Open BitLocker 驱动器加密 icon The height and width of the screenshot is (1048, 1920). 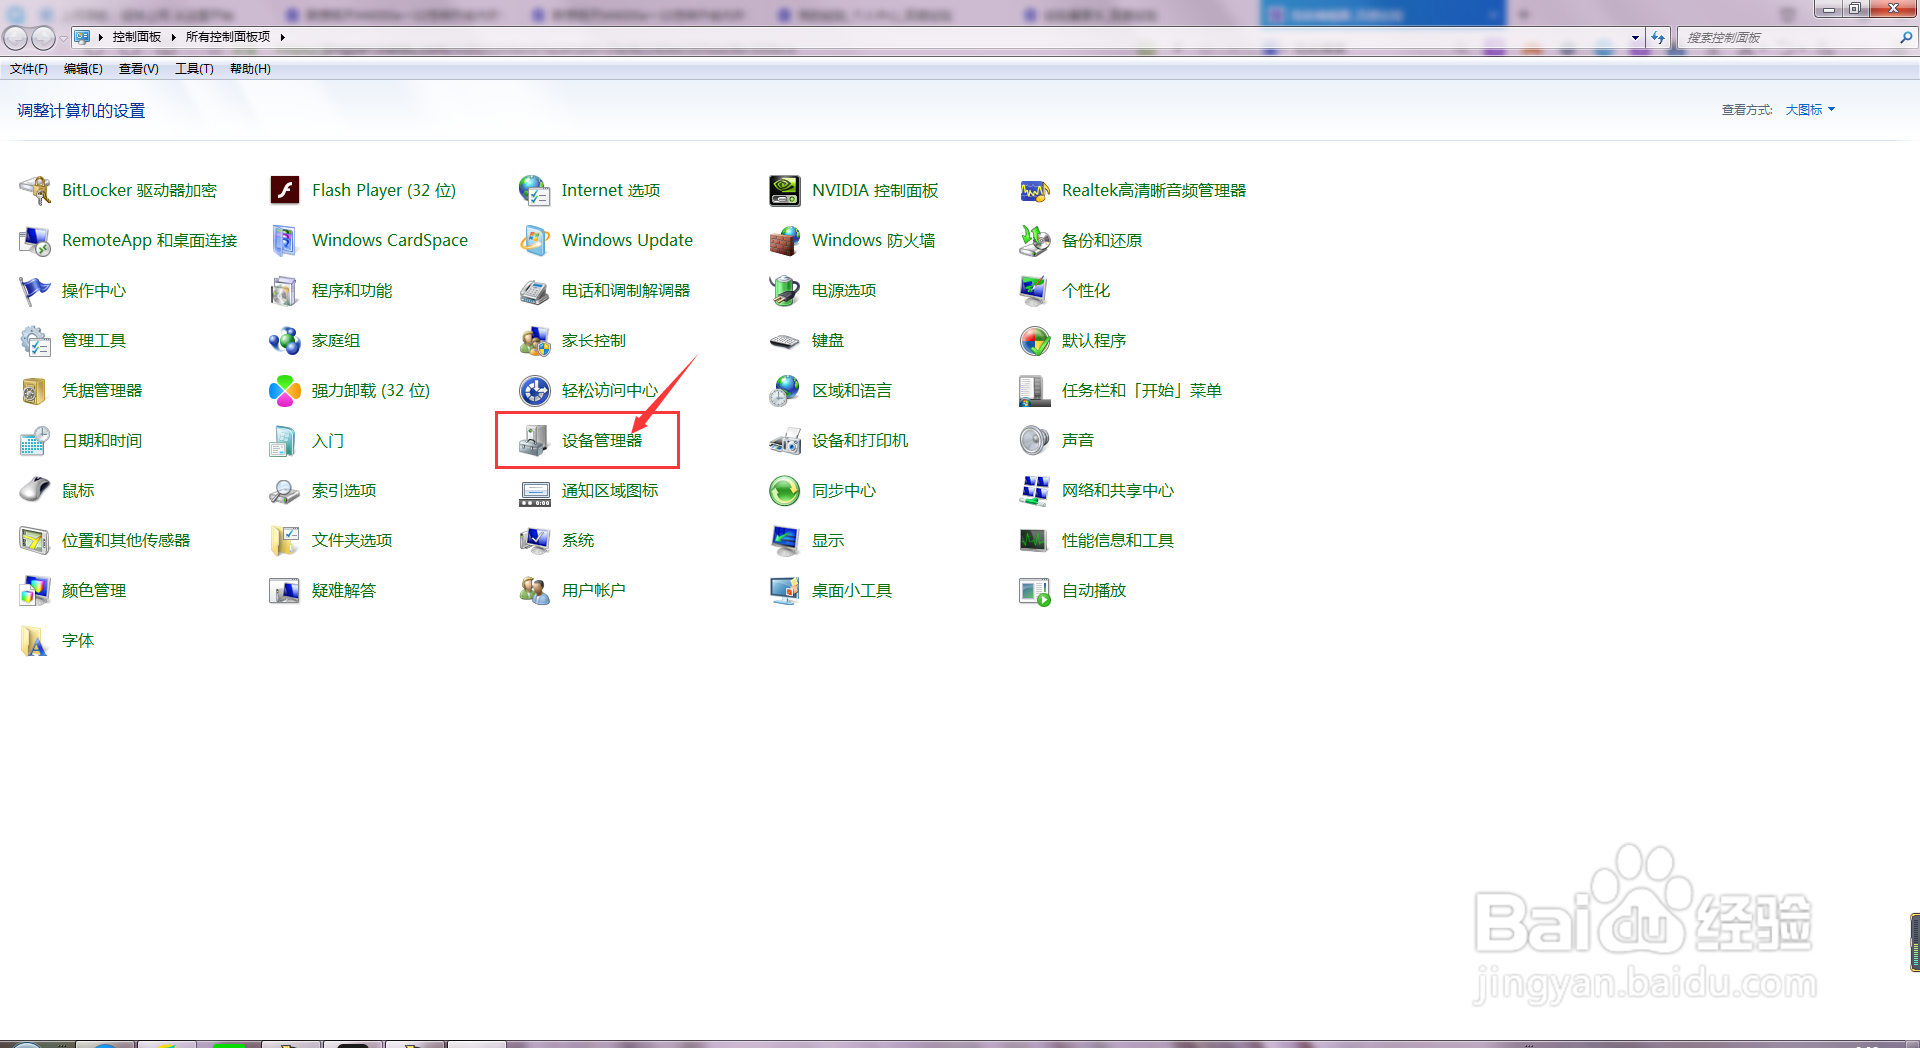(x=35, y=190)
